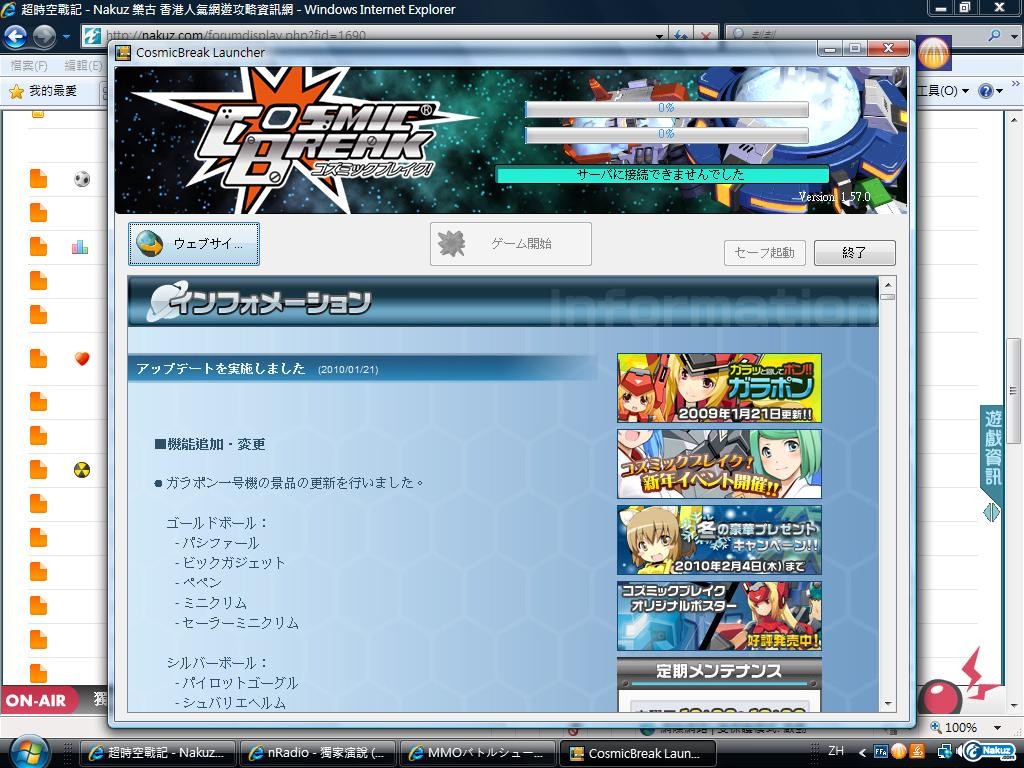Open the ウェブサイト website button in launcher

[x=194, y=244]
